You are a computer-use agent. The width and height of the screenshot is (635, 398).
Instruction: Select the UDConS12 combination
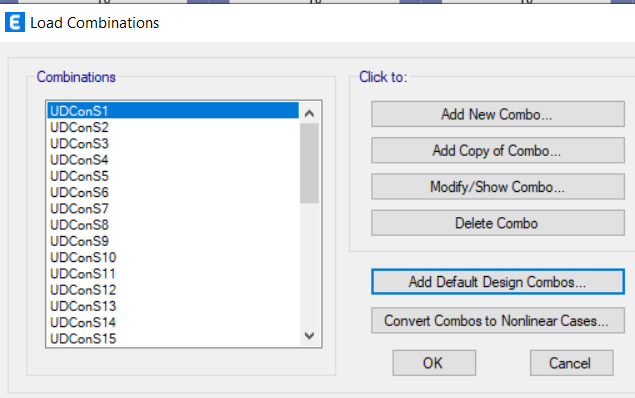pos(173,289)
